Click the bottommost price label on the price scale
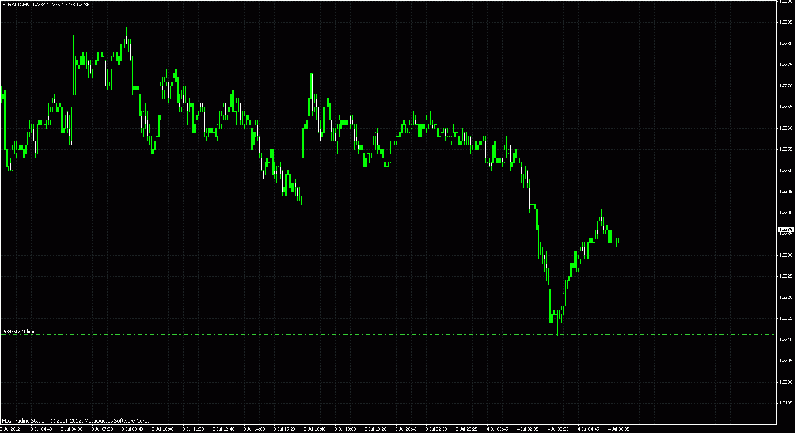 click(785, 403)
